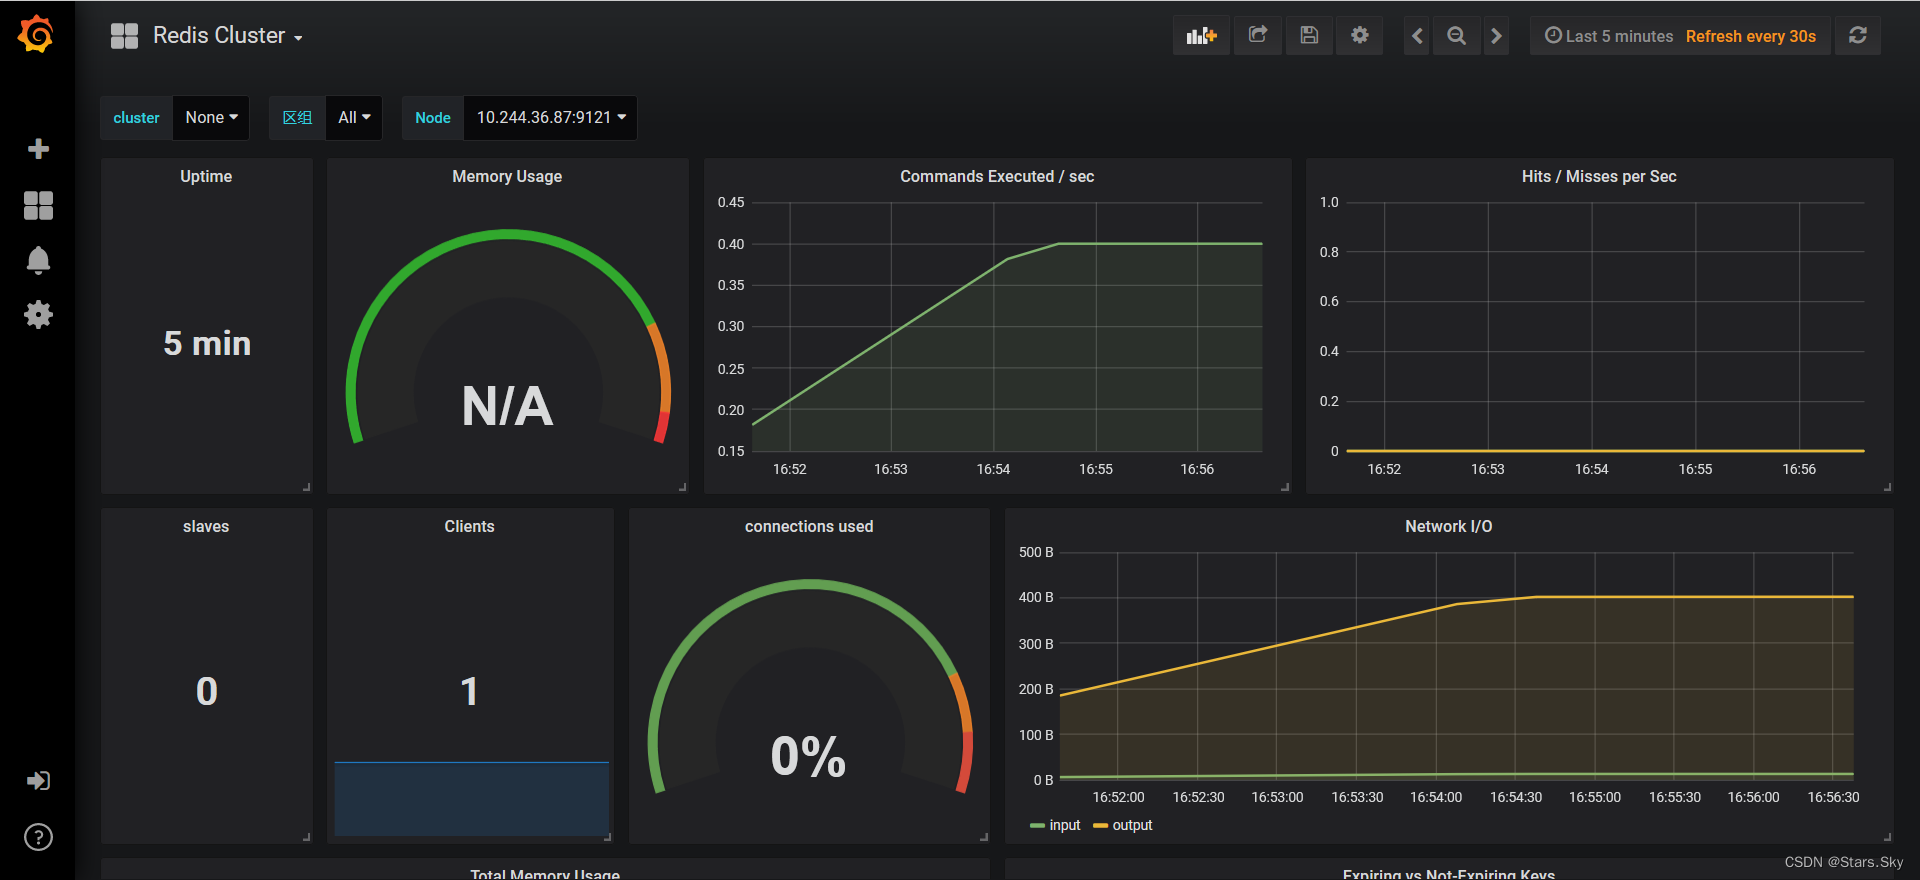This screenshot has height=880, width=1920.
Task: Shift time range back with left arrow
Action: [x=1417, y=36]
